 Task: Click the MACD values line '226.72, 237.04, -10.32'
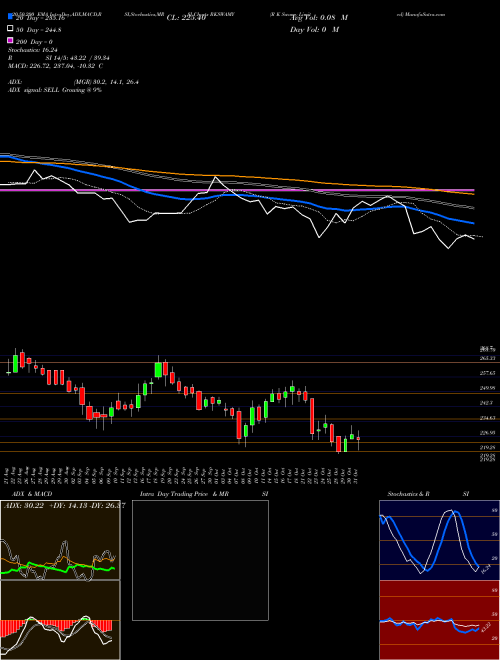65,66
